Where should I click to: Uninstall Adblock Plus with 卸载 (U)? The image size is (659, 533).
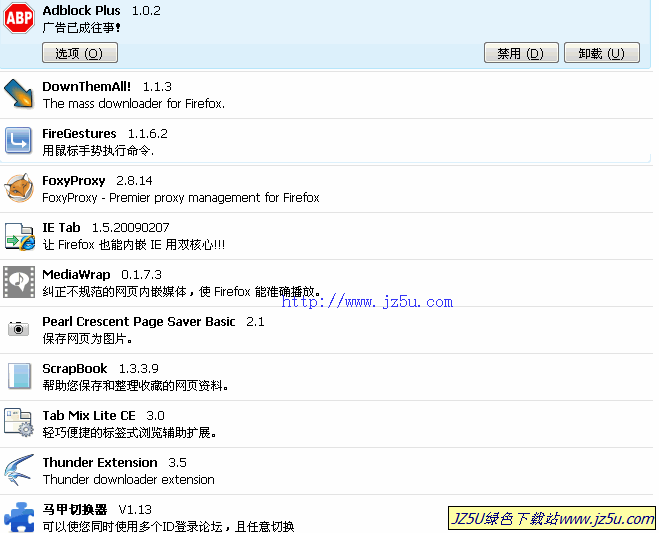click(x=602, y=53)
